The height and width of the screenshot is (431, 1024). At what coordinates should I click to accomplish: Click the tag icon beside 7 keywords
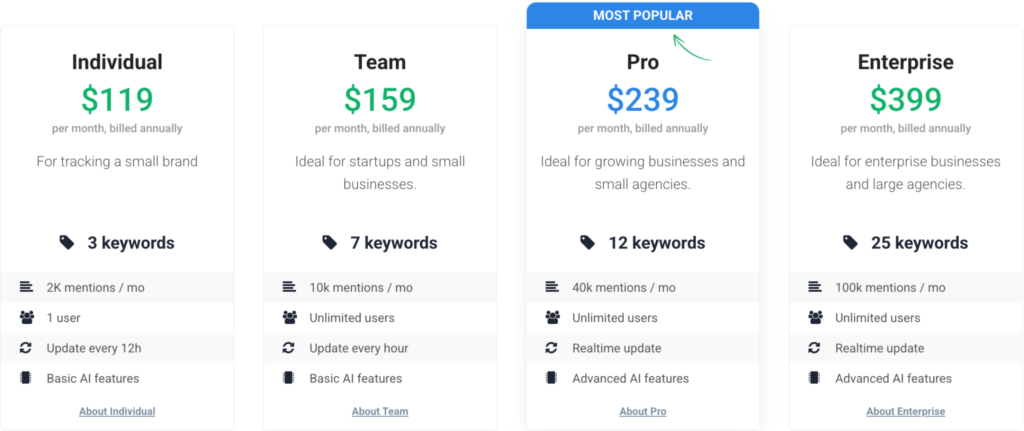point(330,243)
